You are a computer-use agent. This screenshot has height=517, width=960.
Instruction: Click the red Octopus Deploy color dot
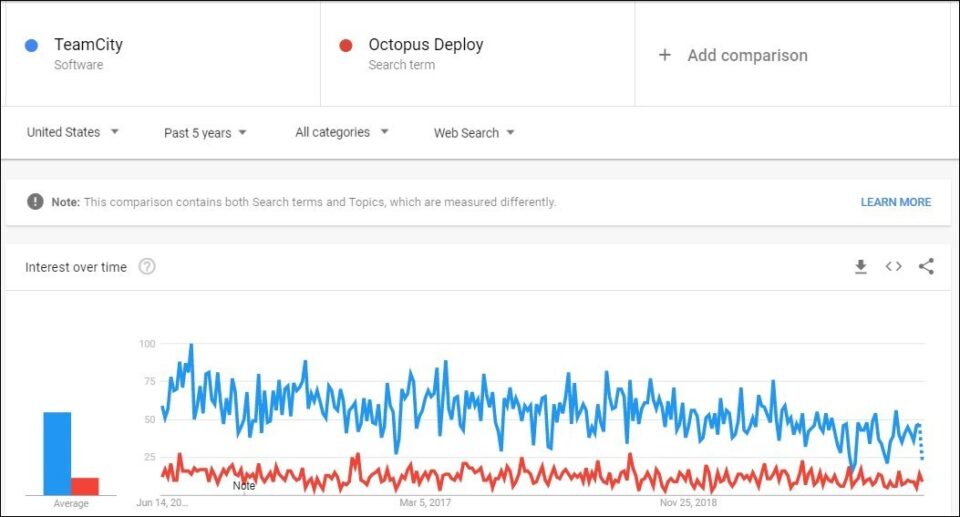pos(346,45)
